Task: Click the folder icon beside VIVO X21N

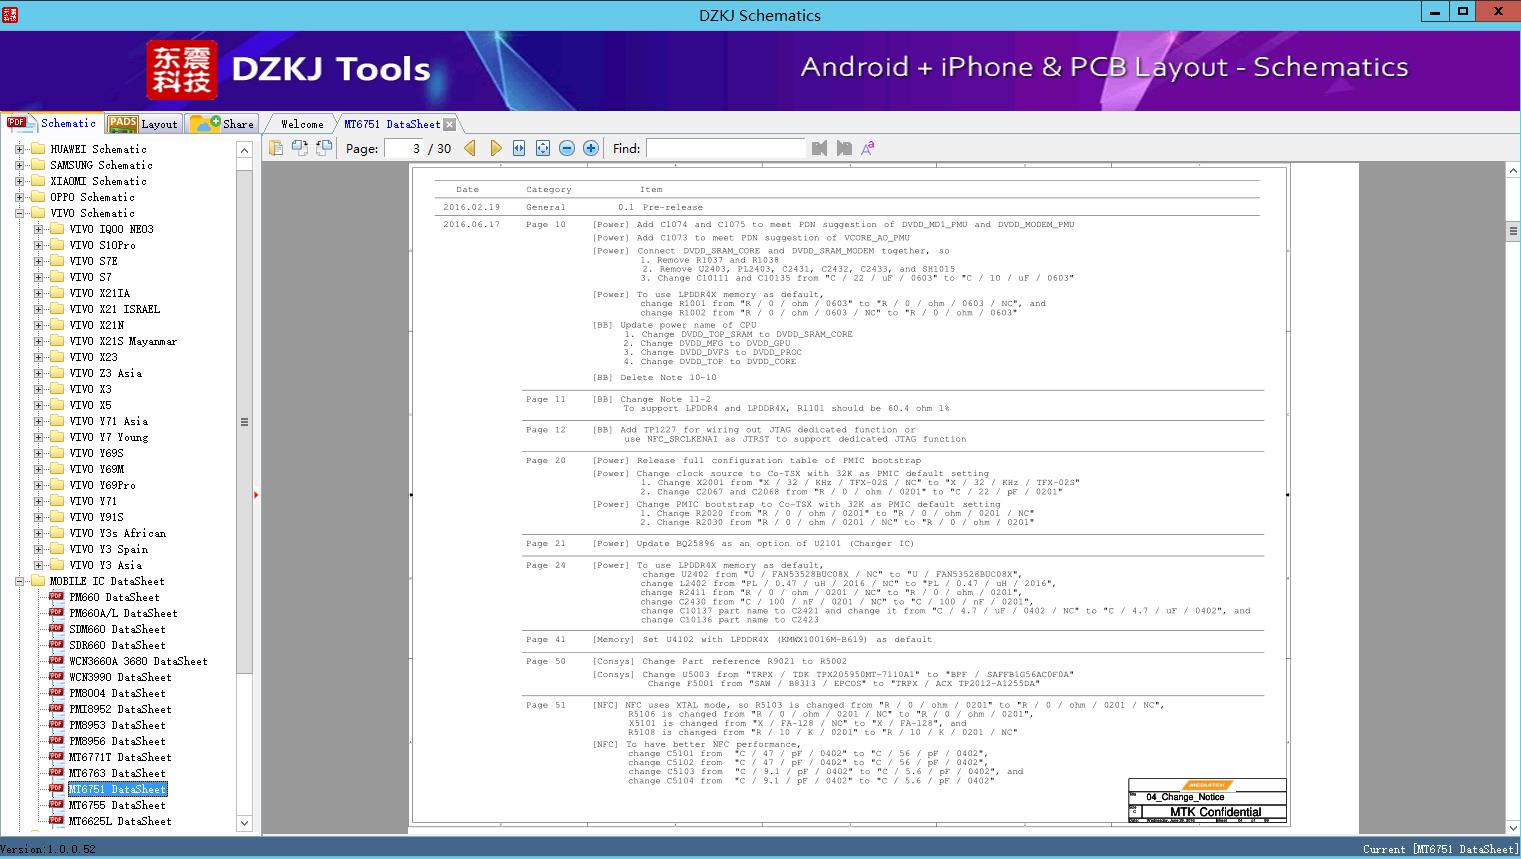Action: (57, 325)
